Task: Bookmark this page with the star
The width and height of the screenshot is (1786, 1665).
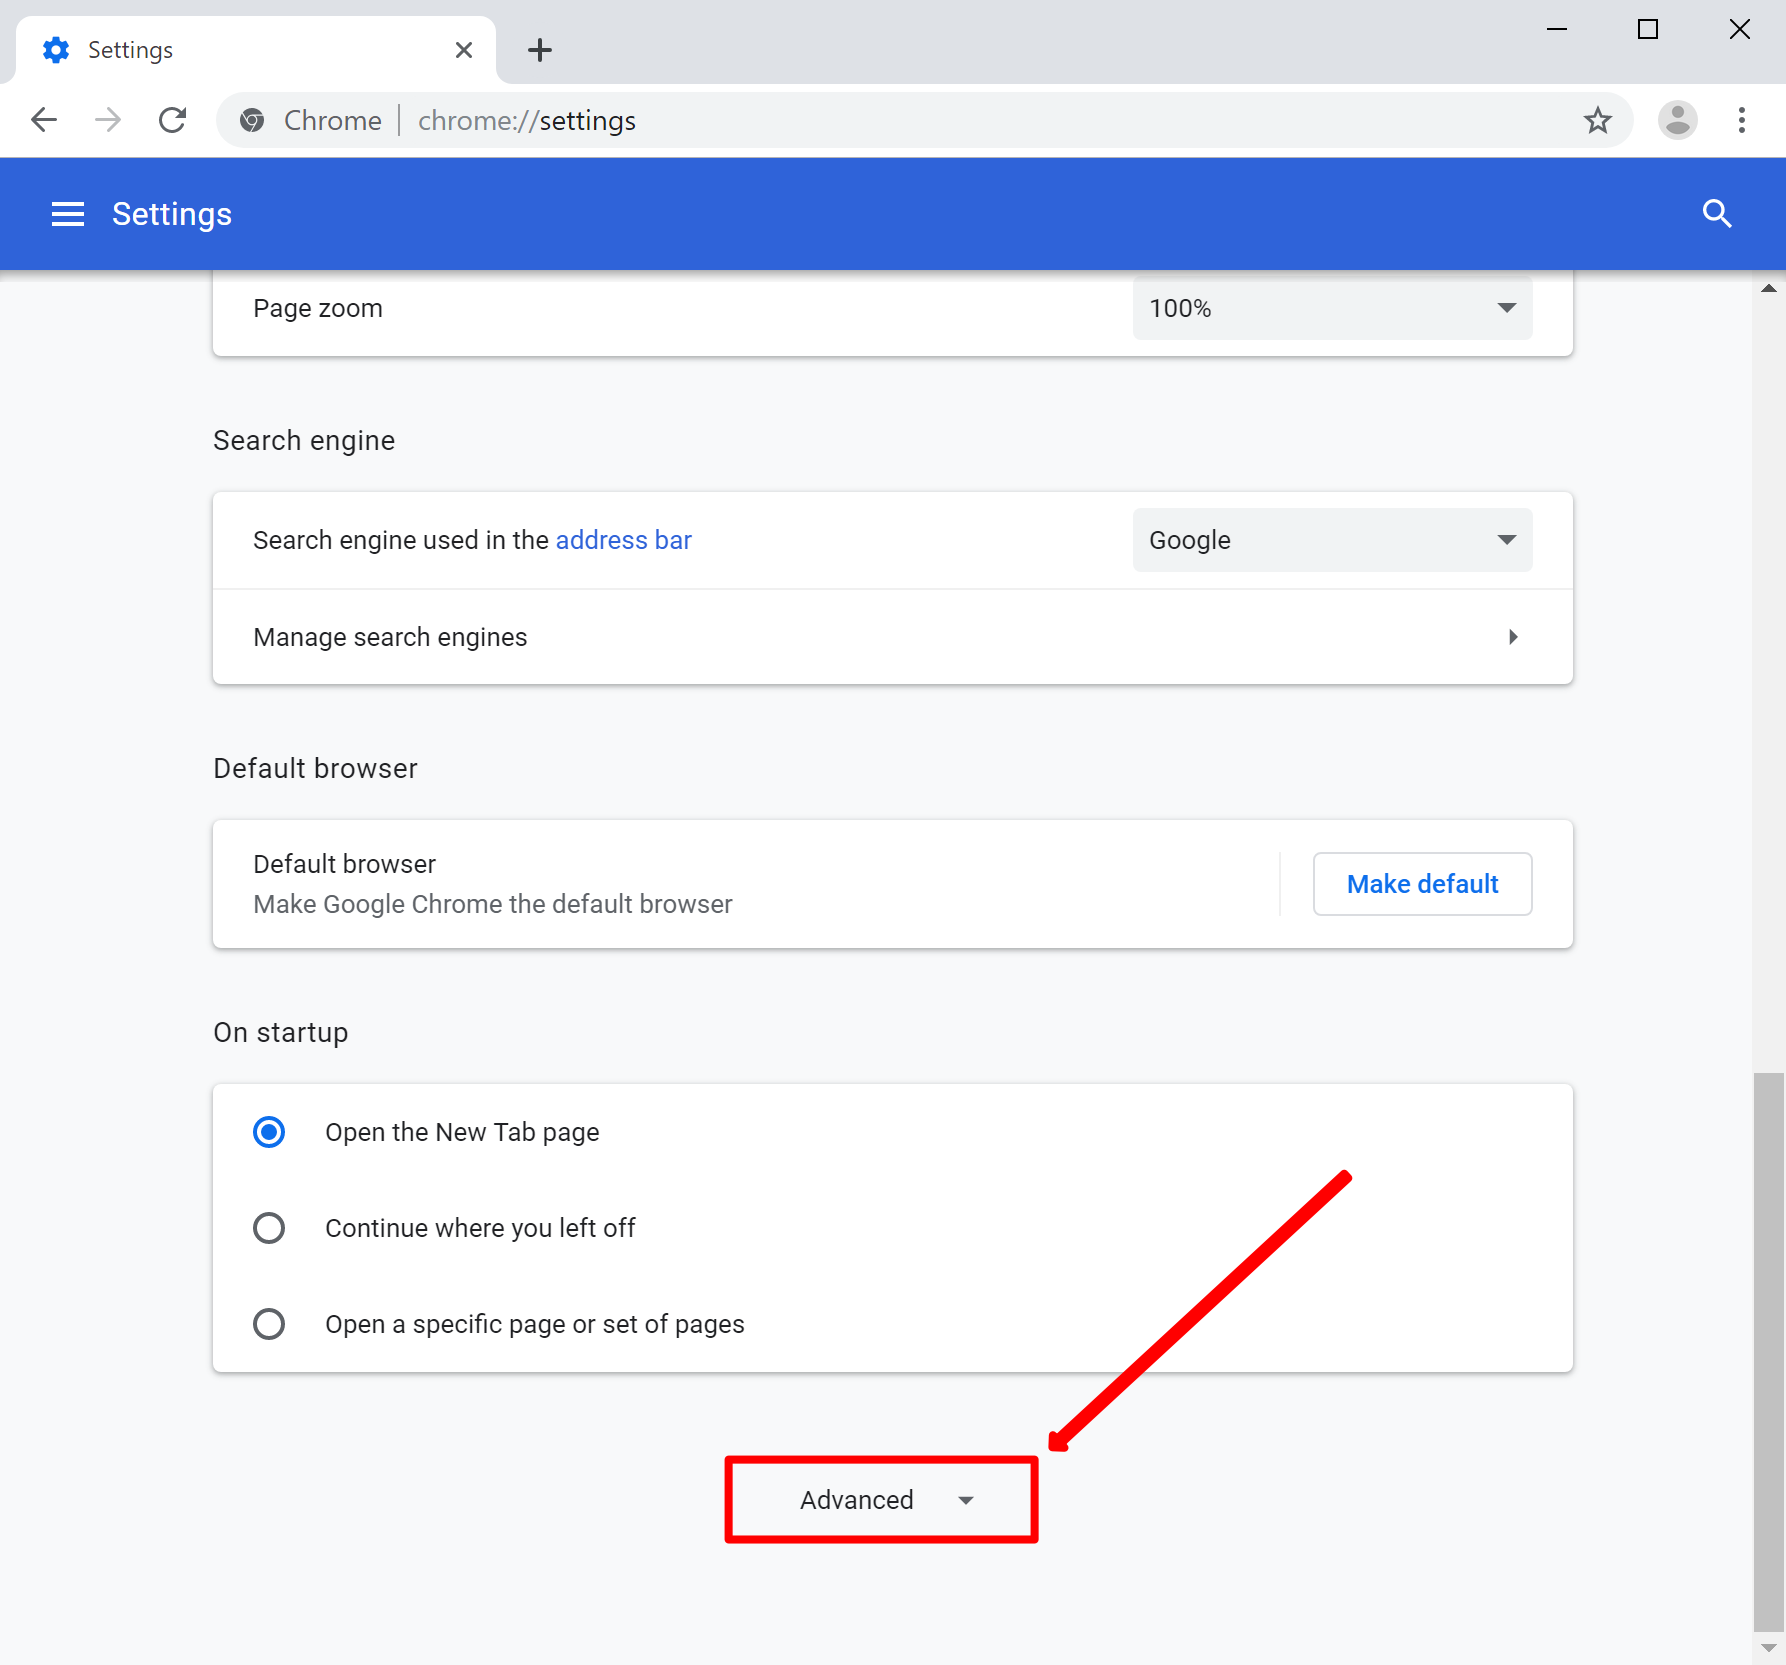Action: (1598, 120)
